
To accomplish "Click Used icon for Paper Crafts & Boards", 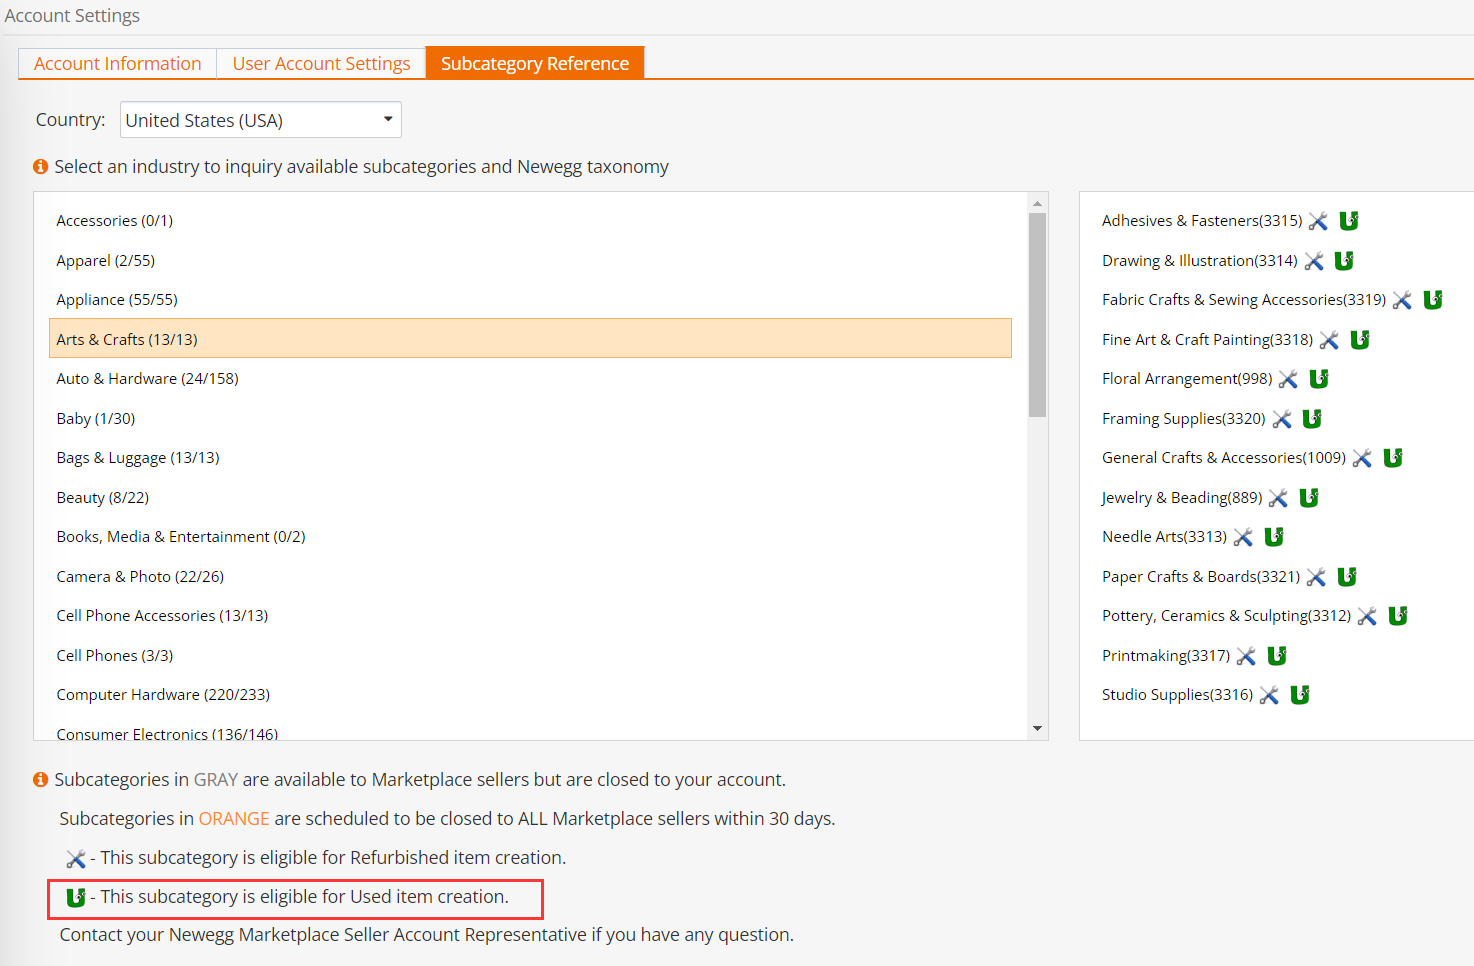I will pyautogui.click(x=1347, y=577).
